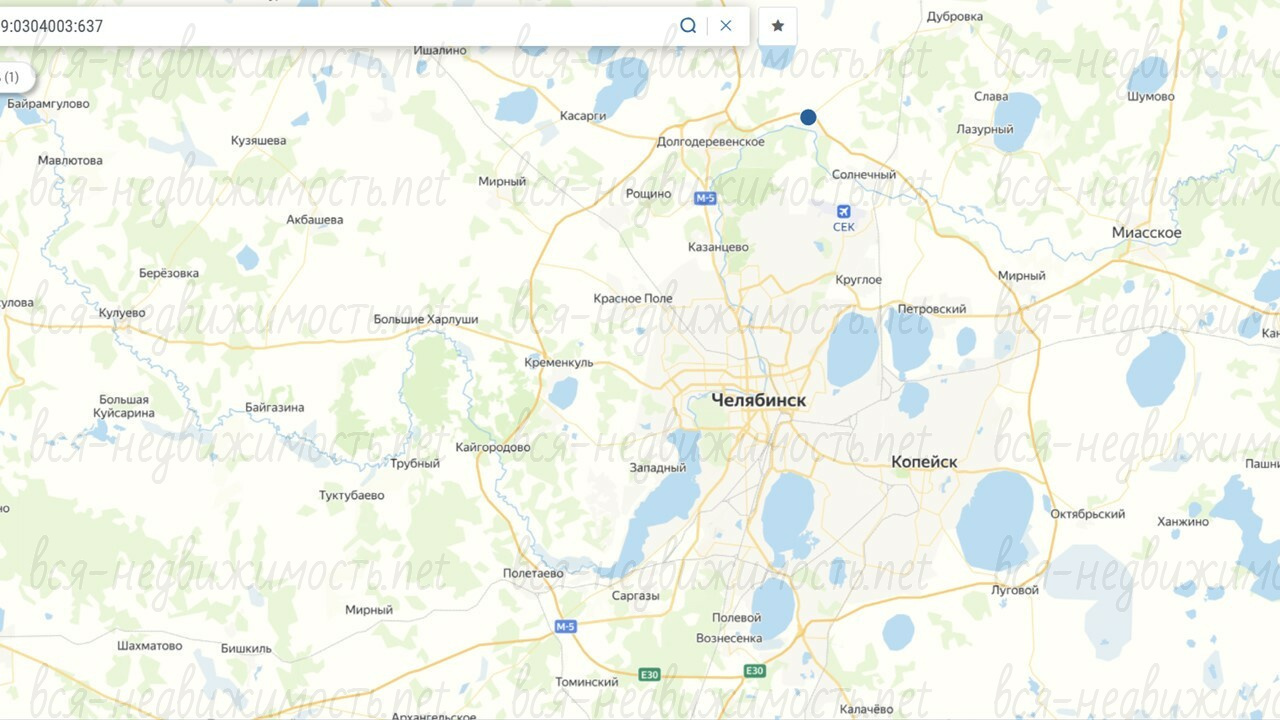The width and height of the screenshot is (1280, 720).
Task: Click the results chip showing (1)
Action: [12, 77]
